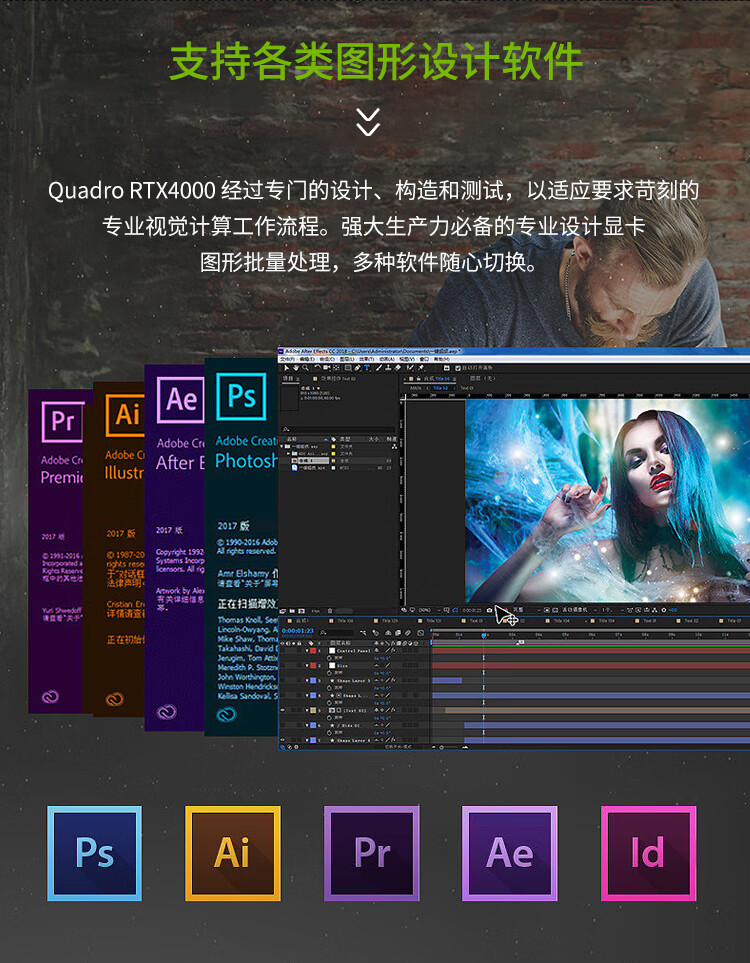The height and width of the screenshot is (963, 750).
Task: Open the fifth menu bar item (T)
Action: 366,359
